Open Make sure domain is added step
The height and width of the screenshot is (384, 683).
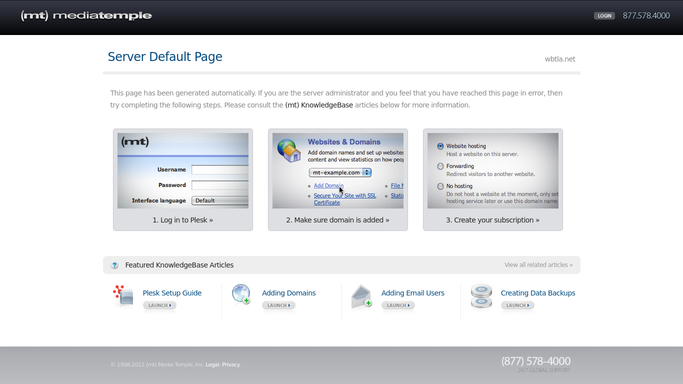[338, 220]
